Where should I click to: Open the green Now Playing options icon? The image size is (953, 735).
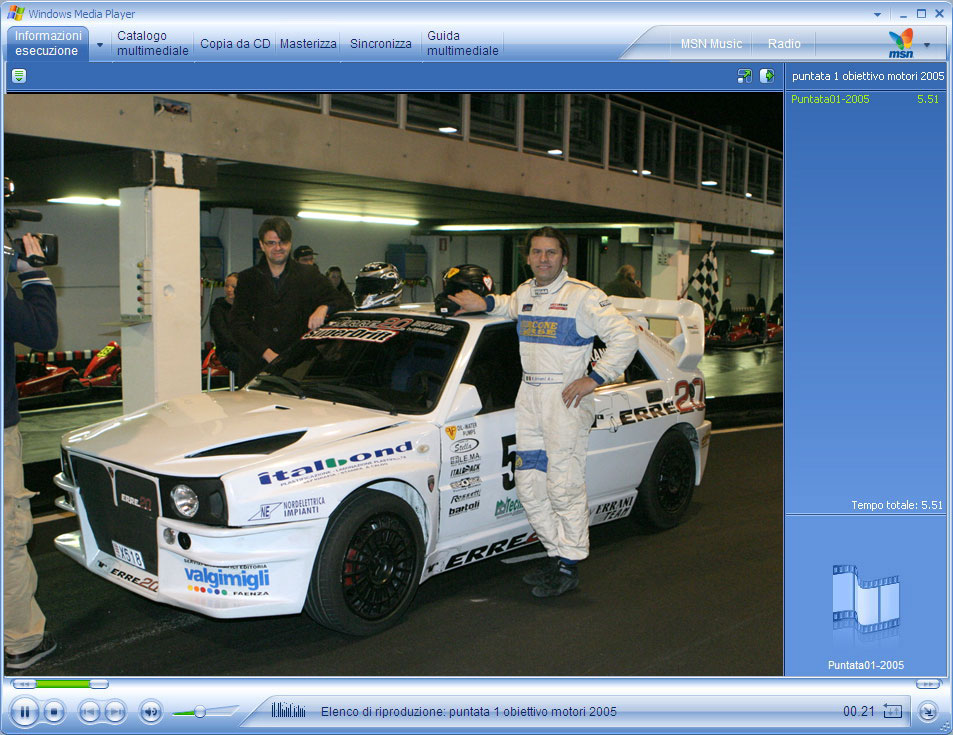(x=19, y=76)
